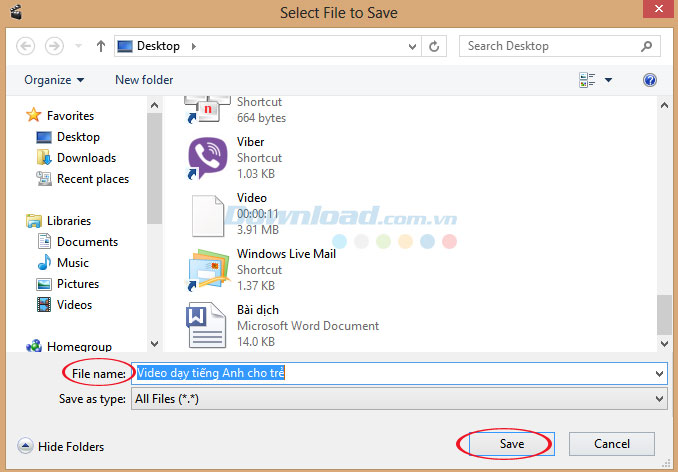Click the navigation pane scrollbar thumb

(x=154, y=169)
